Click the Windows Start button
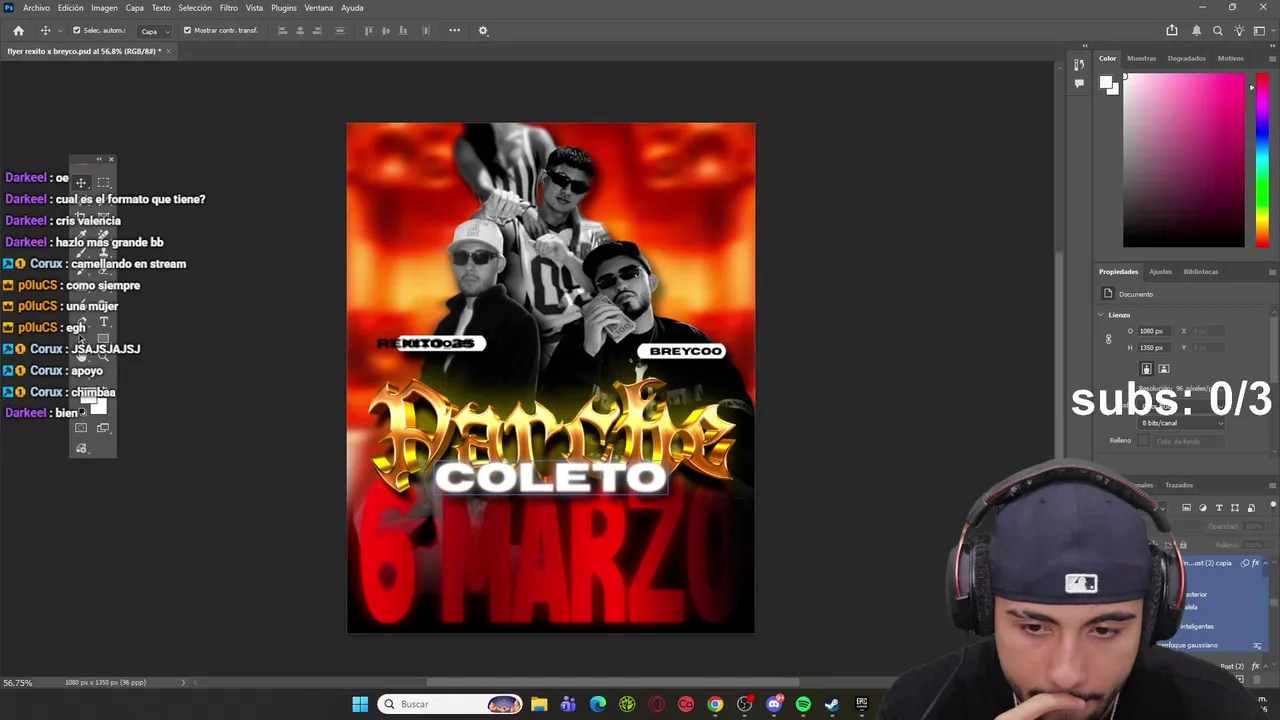Image resolution: width=1280 pixels, height=720 pixels. click(360, 704)
